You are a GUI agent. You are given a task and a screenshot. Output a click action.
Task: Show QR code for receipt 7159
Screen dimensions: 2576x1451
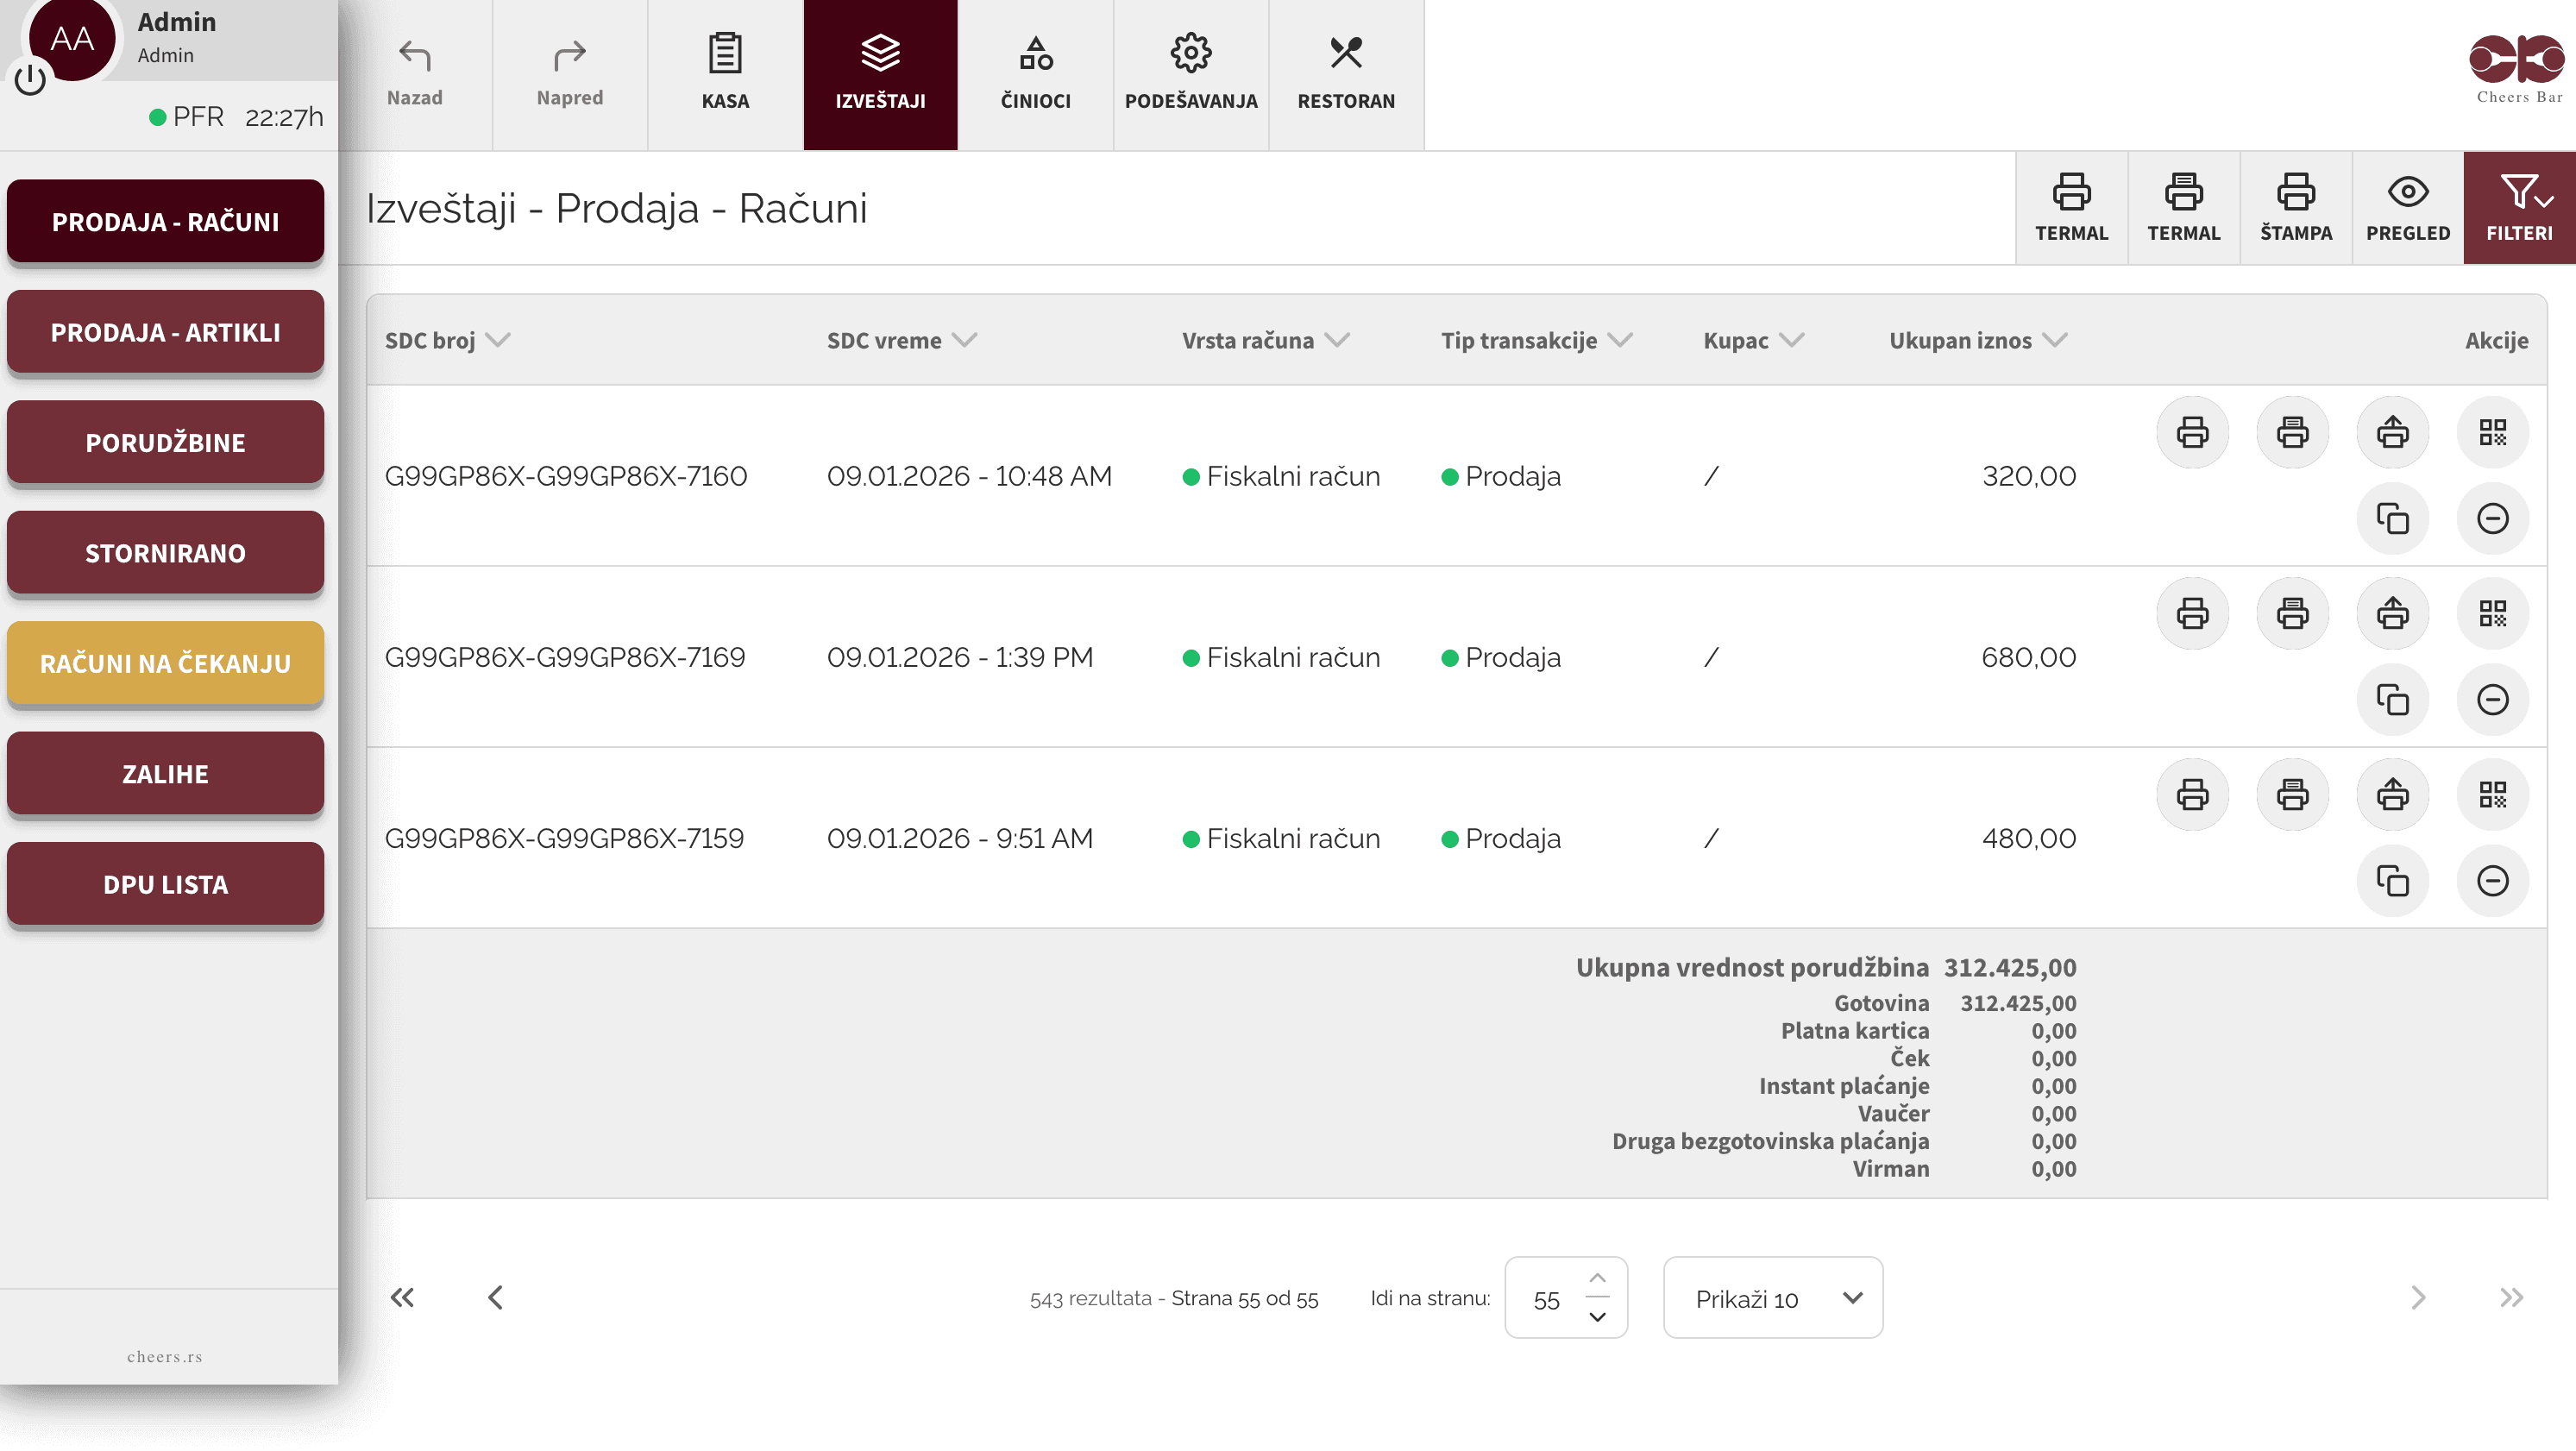click(2492, 794)
